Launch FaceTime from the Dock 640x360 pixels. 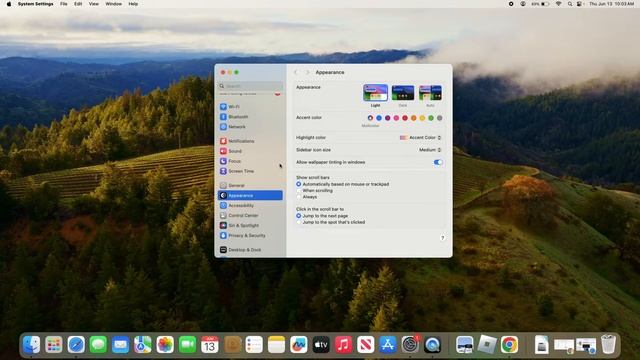[187, 345]
